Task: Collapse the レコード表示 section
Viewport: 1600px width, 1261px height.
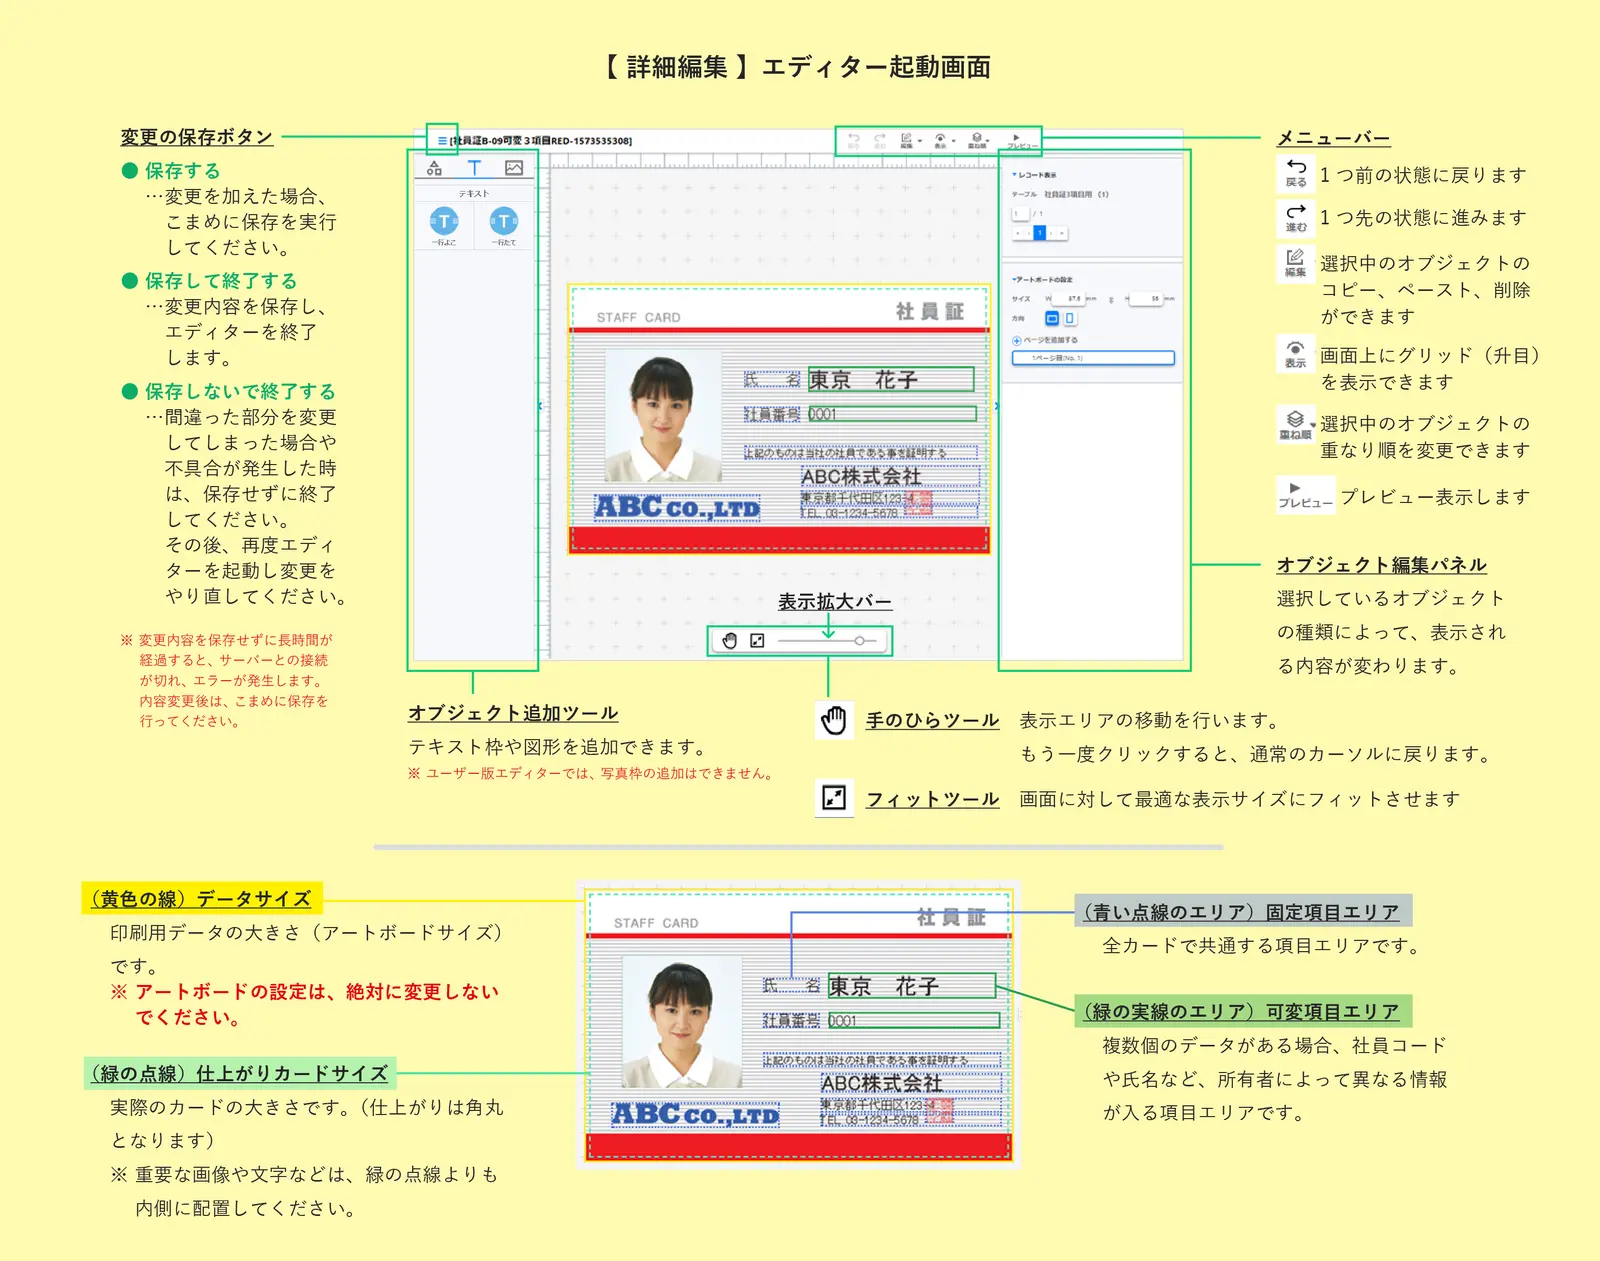Action: coord(1014,175)
